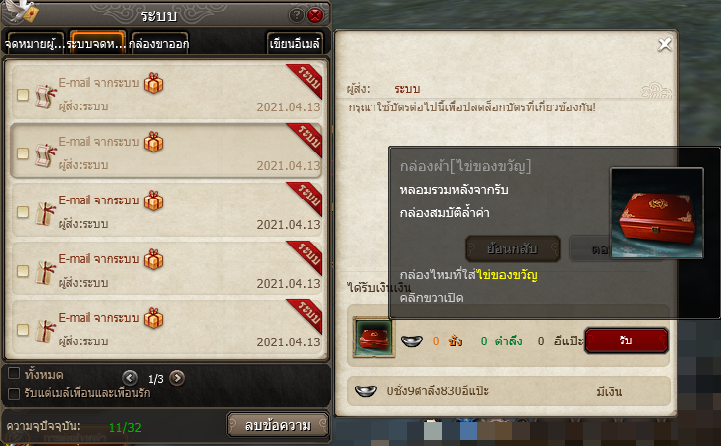The height and width of the screenshot is (446, 721).
Task: Click the silver ingot icon in the balance row
Action: (366, 391)
